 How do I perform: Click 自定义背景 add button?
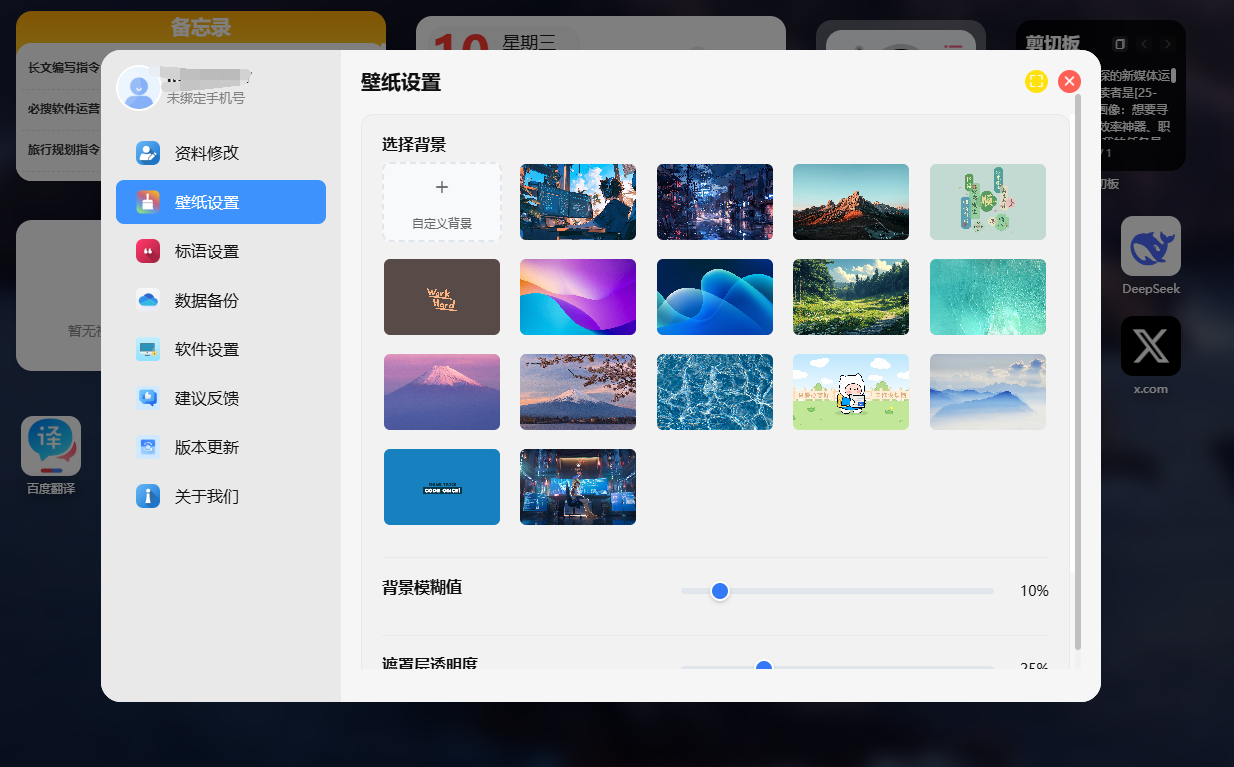coord(441,202)
